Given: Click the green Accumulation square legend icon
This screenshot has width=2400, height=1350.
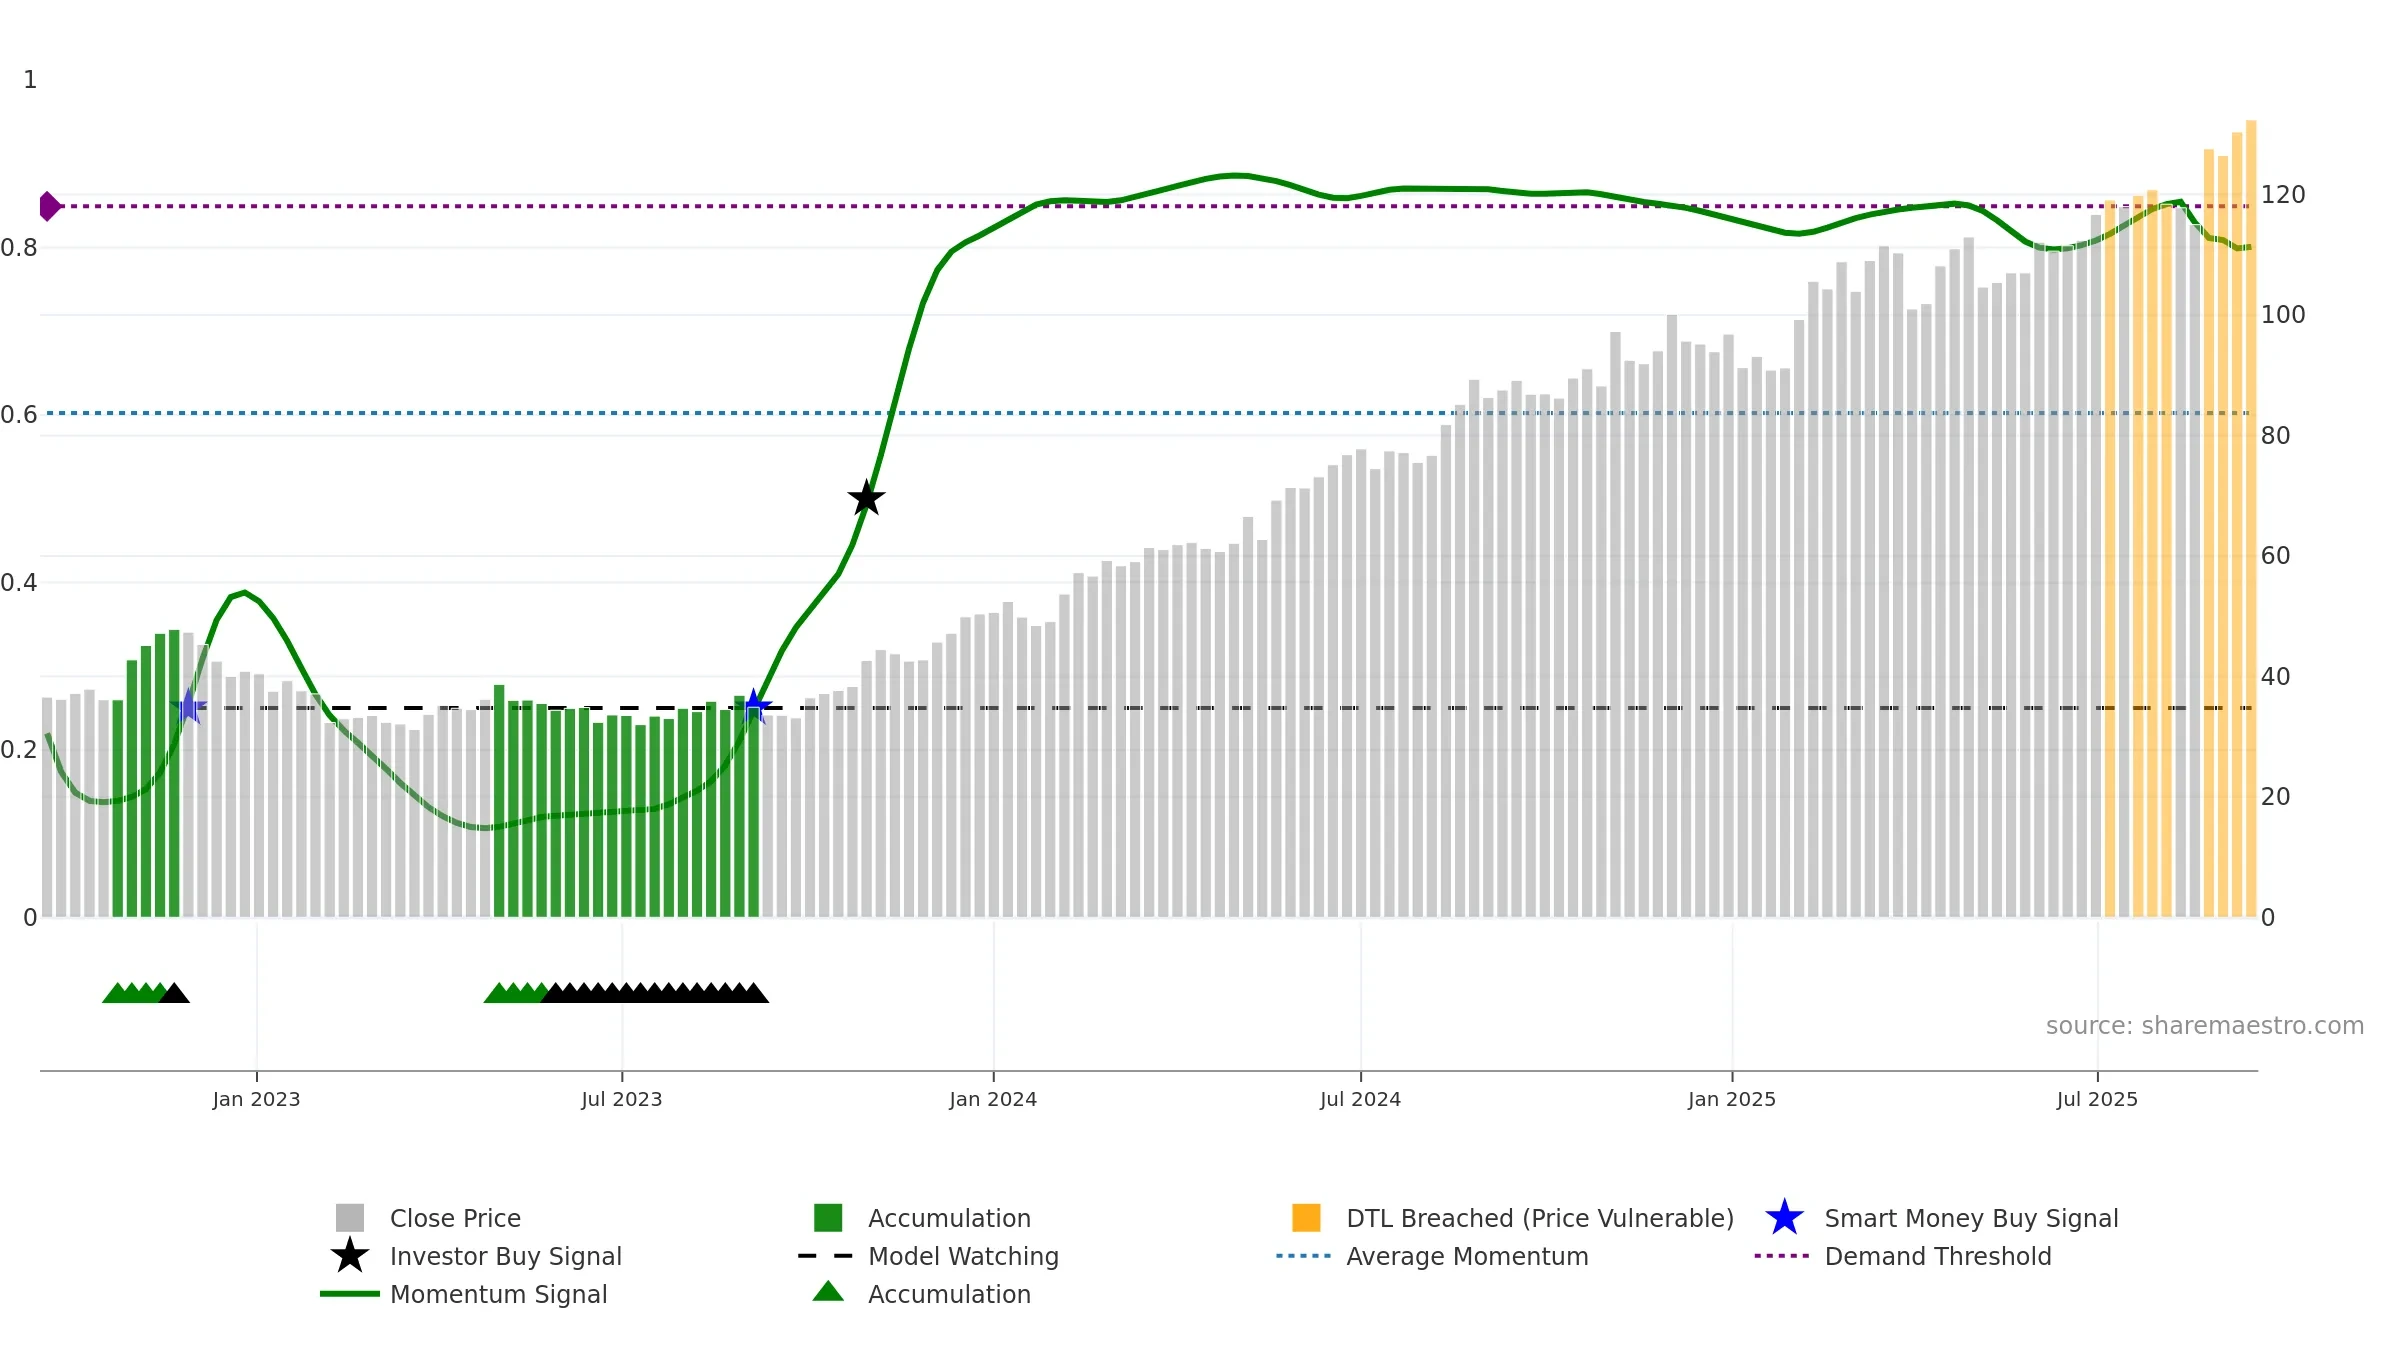Looking at the screenshot, I should point(828,1218).
